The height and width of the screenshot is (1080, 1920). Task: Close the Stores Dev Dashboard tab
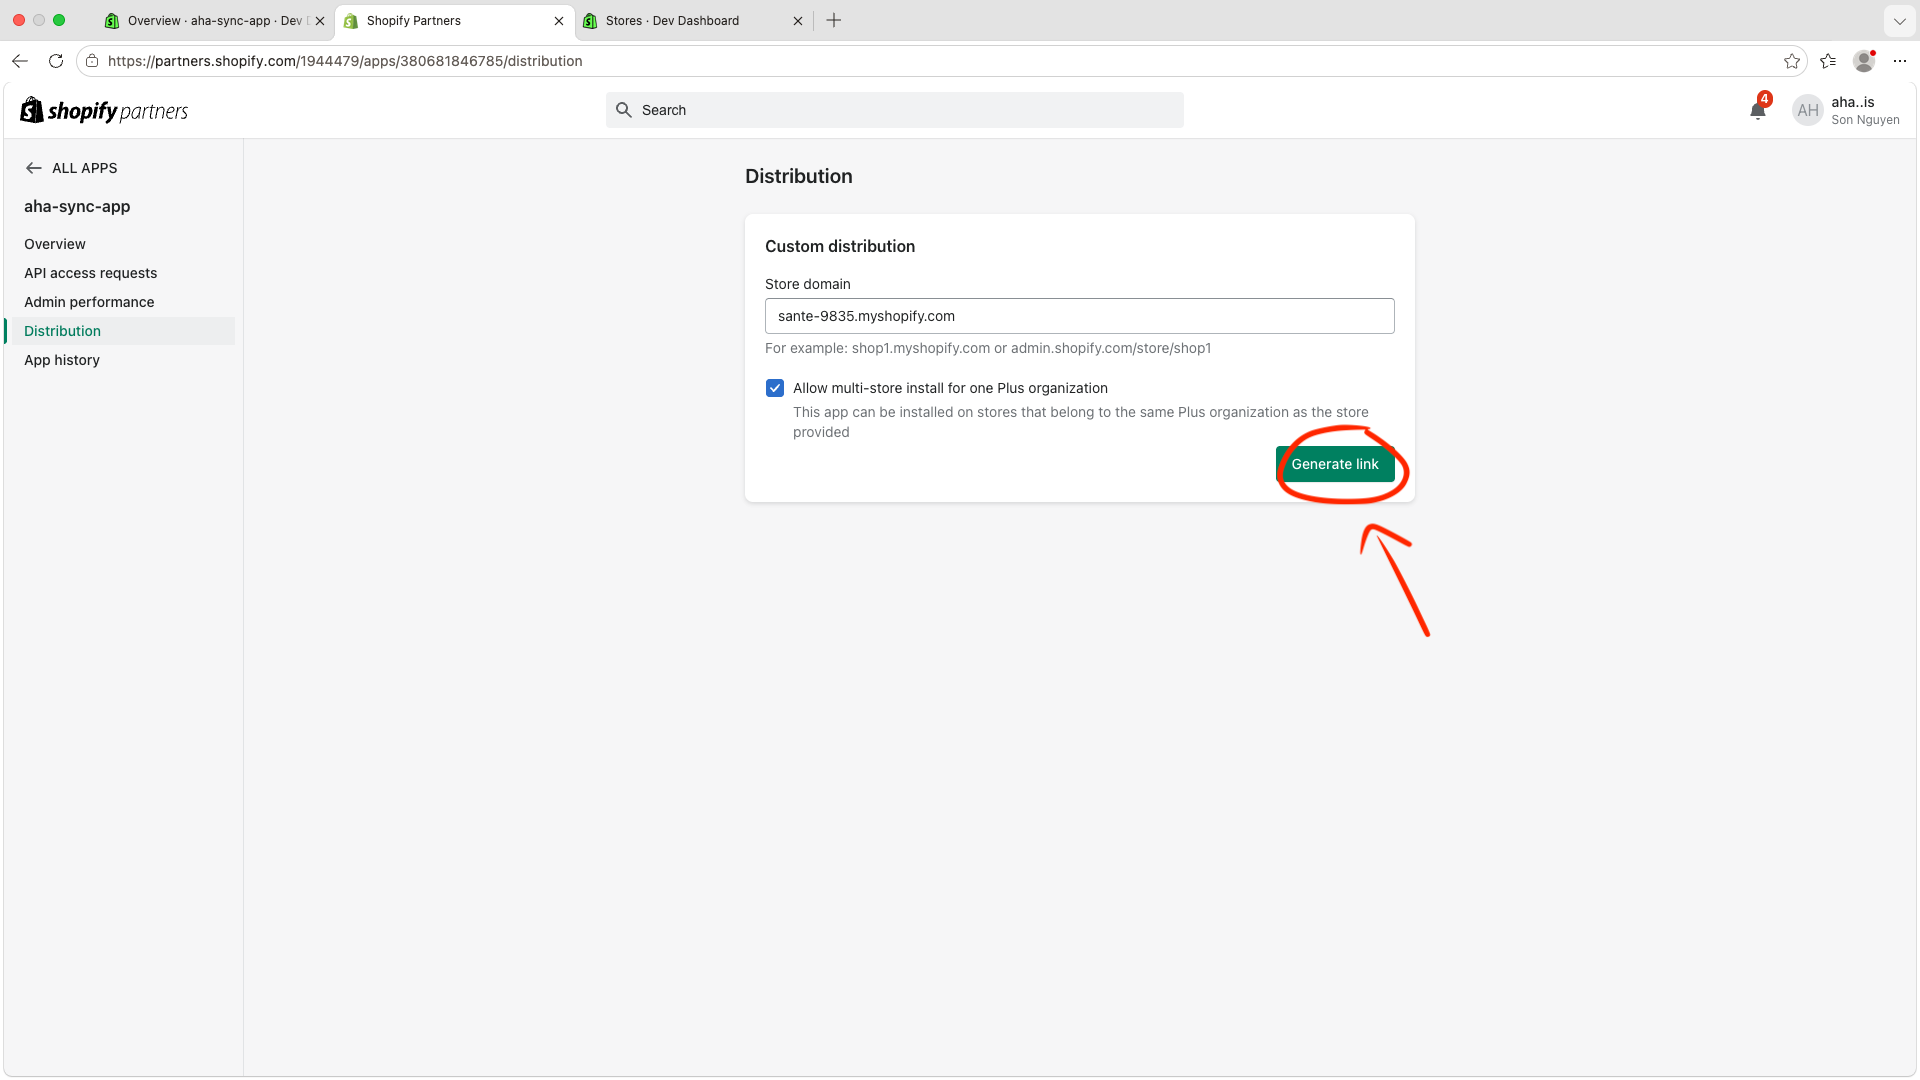pos(798,20)
